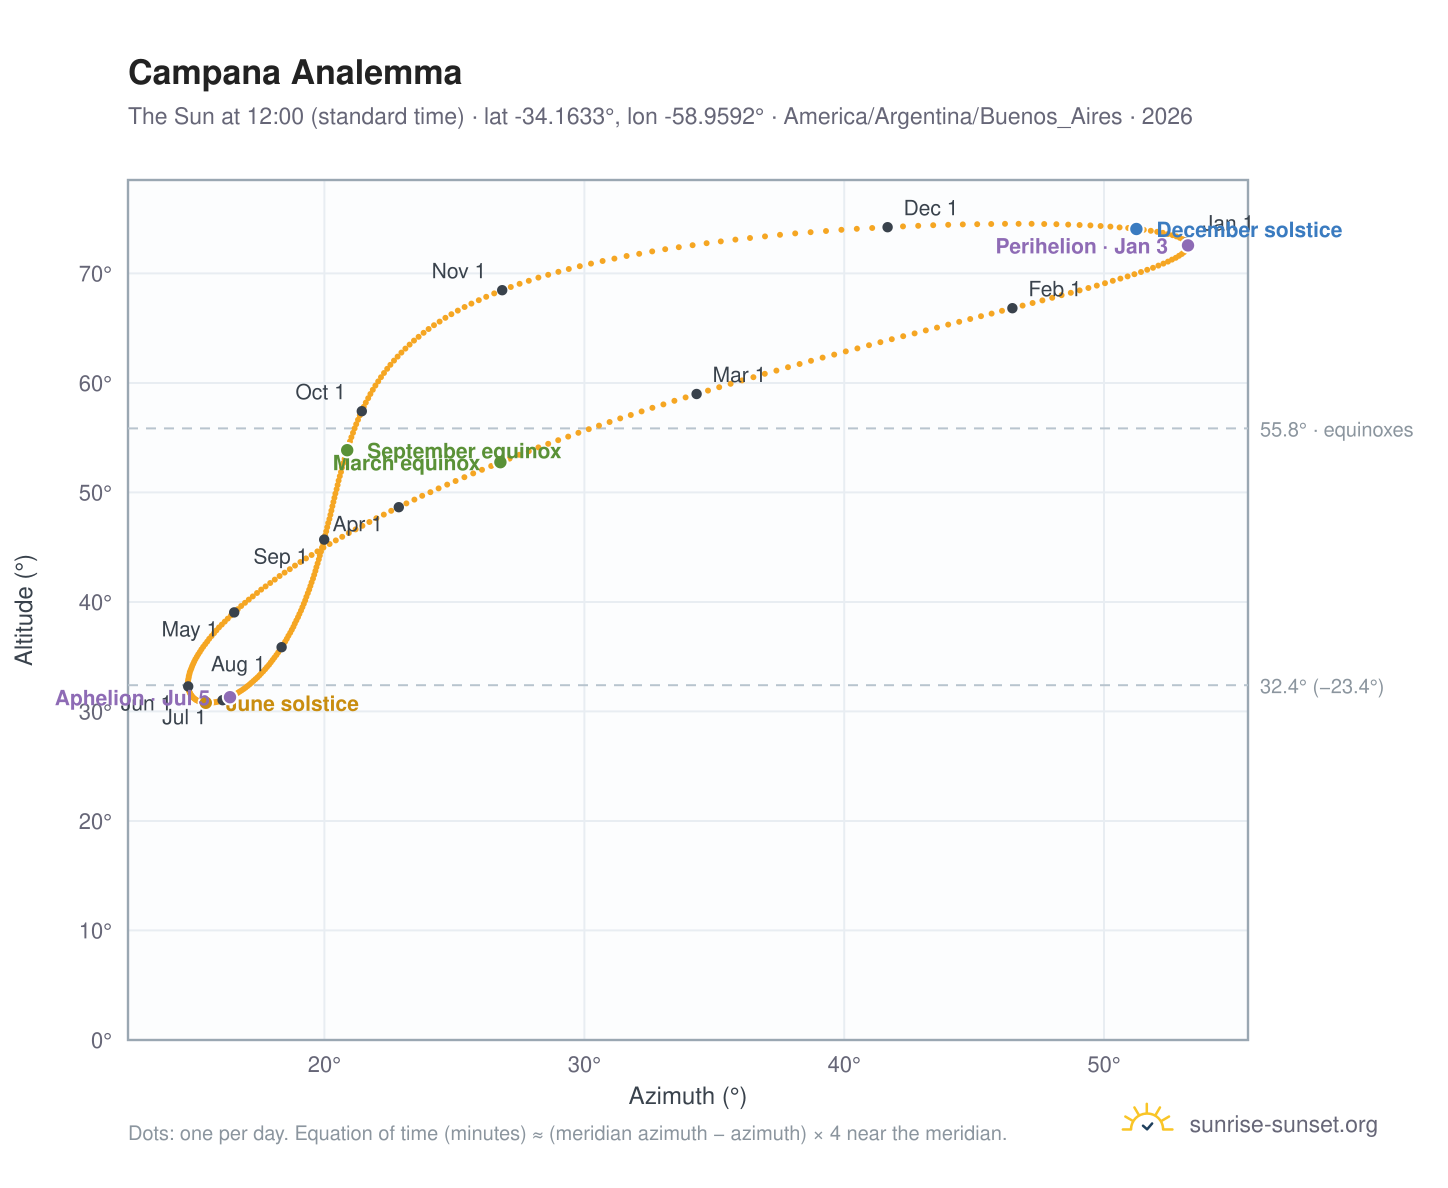Open the sunrise-sunset.org link
1448x1188 pixels.
1283,1125
